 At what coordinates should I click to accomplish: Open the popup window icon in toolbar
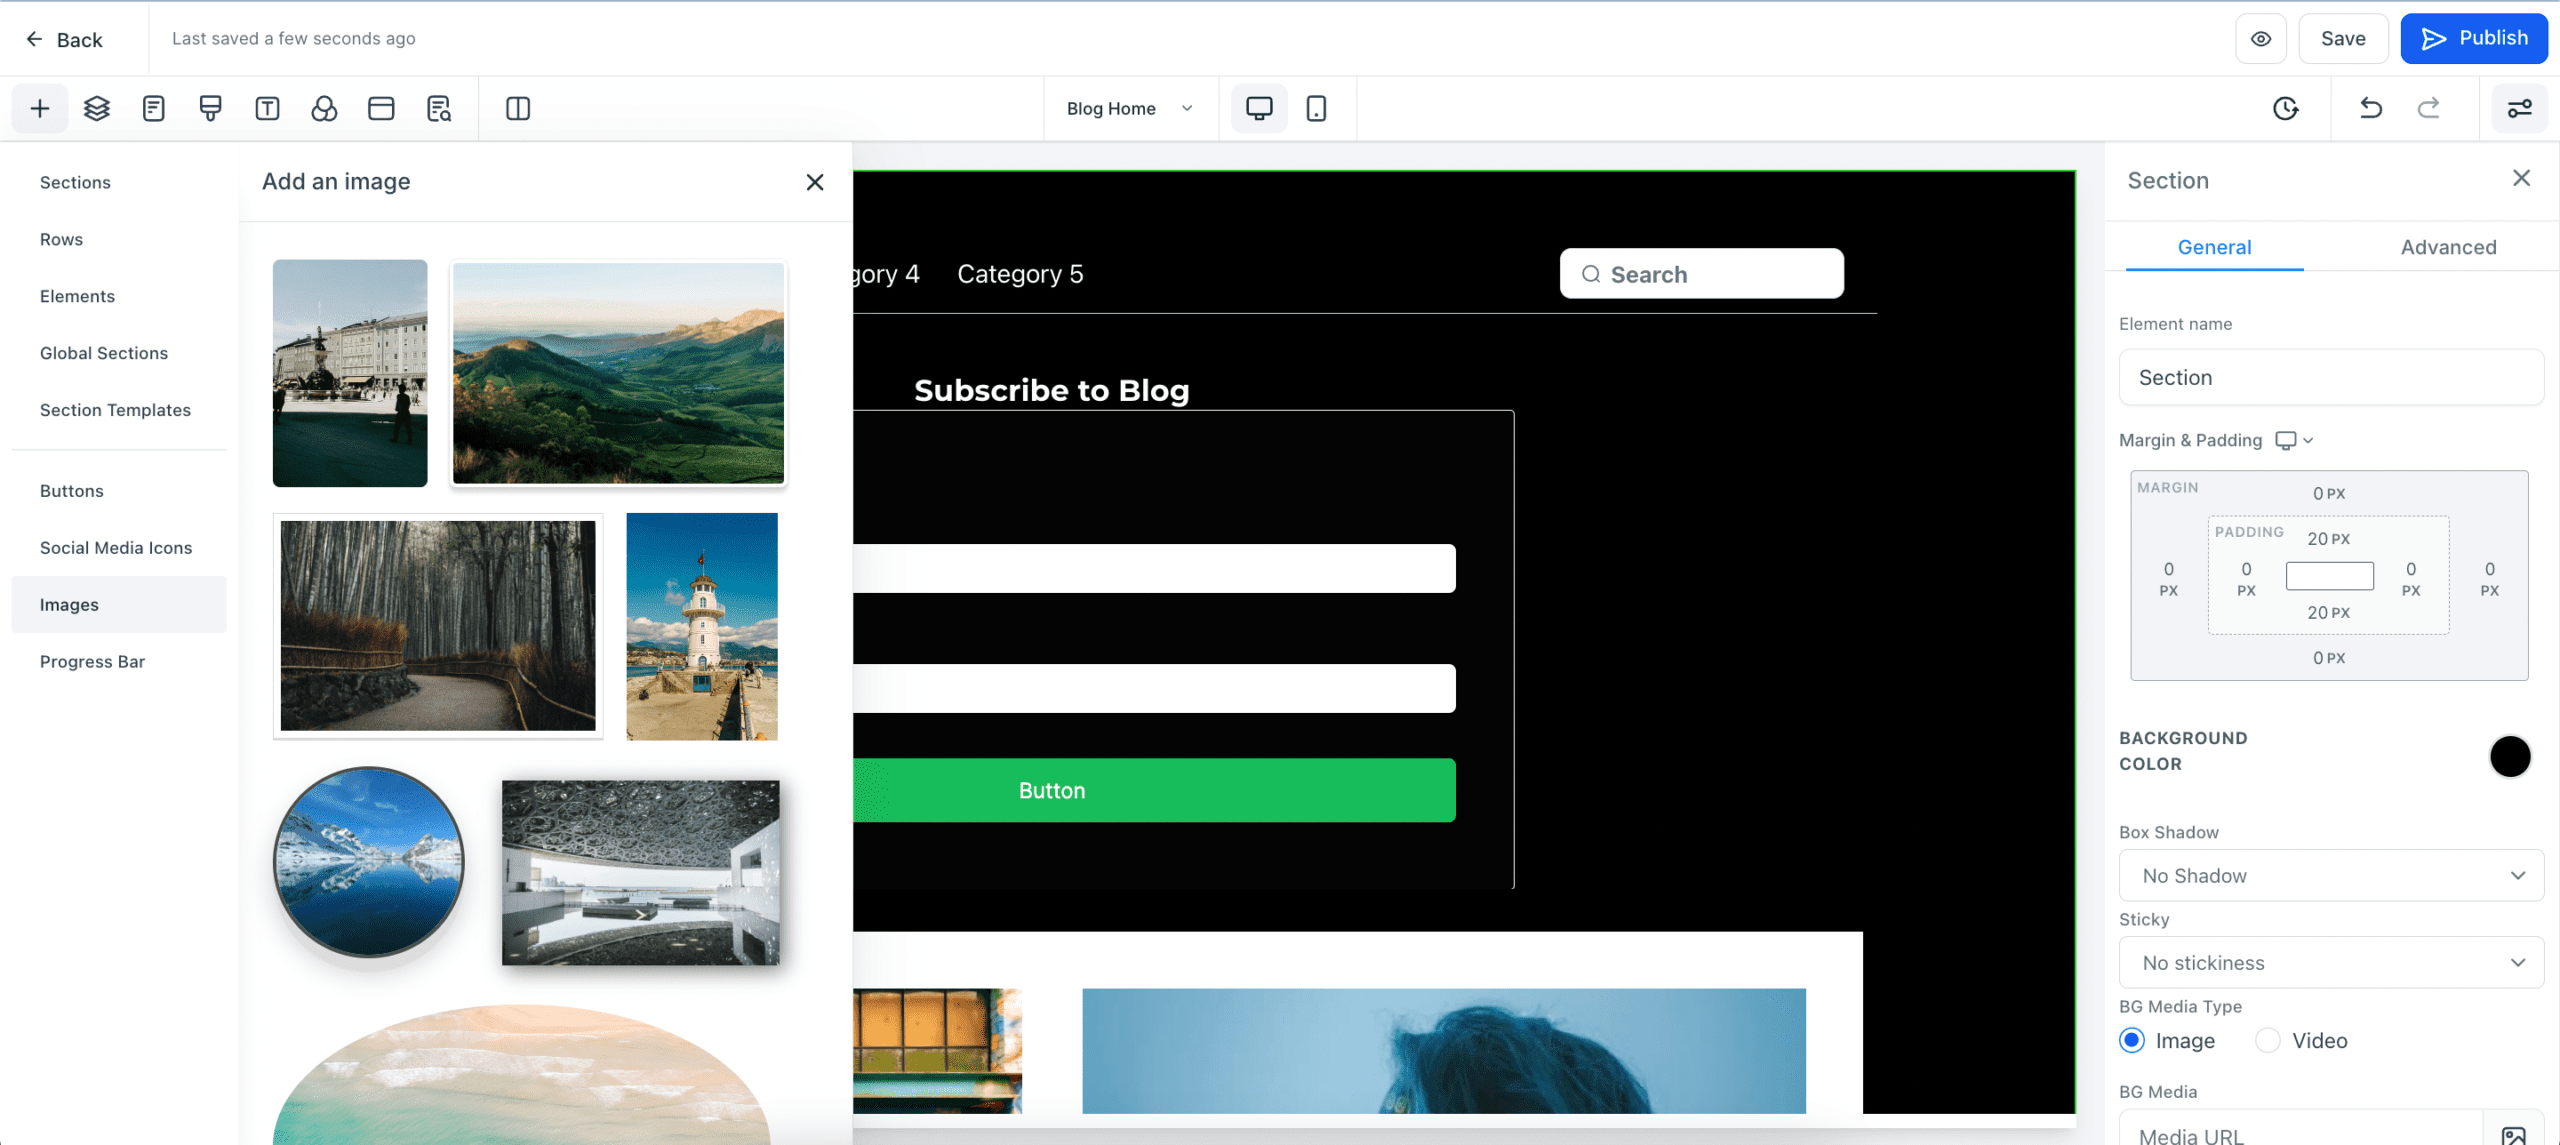381,108
